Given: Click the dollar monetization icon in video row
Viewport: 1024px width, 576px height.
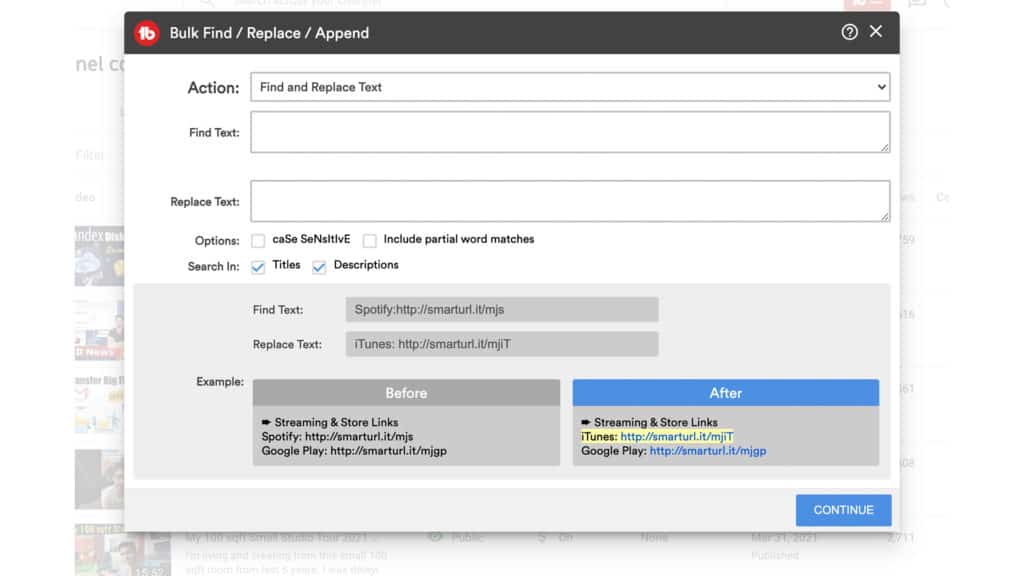Looking at the screenshot, I should (541, 538).
